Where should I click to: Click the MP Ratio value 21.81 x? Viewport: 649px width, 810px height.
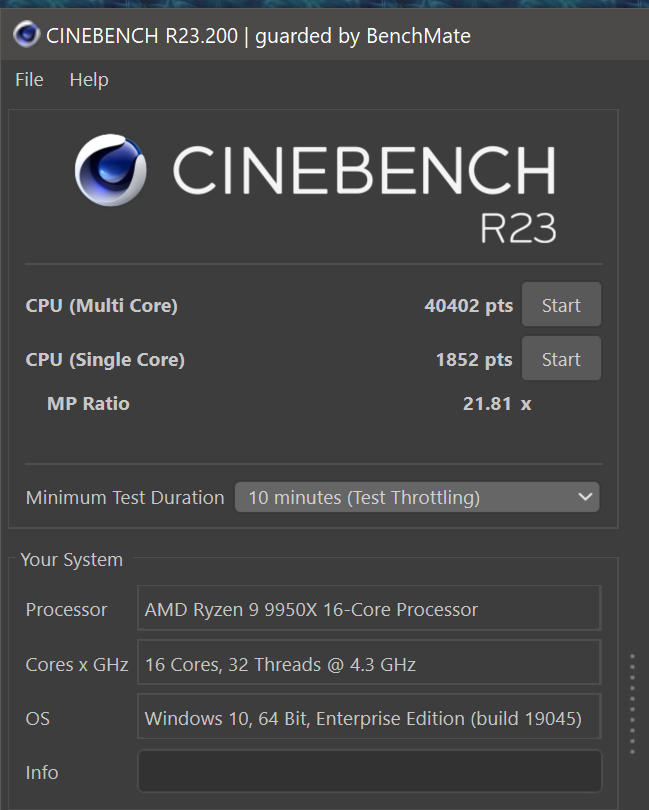(496, 404)
